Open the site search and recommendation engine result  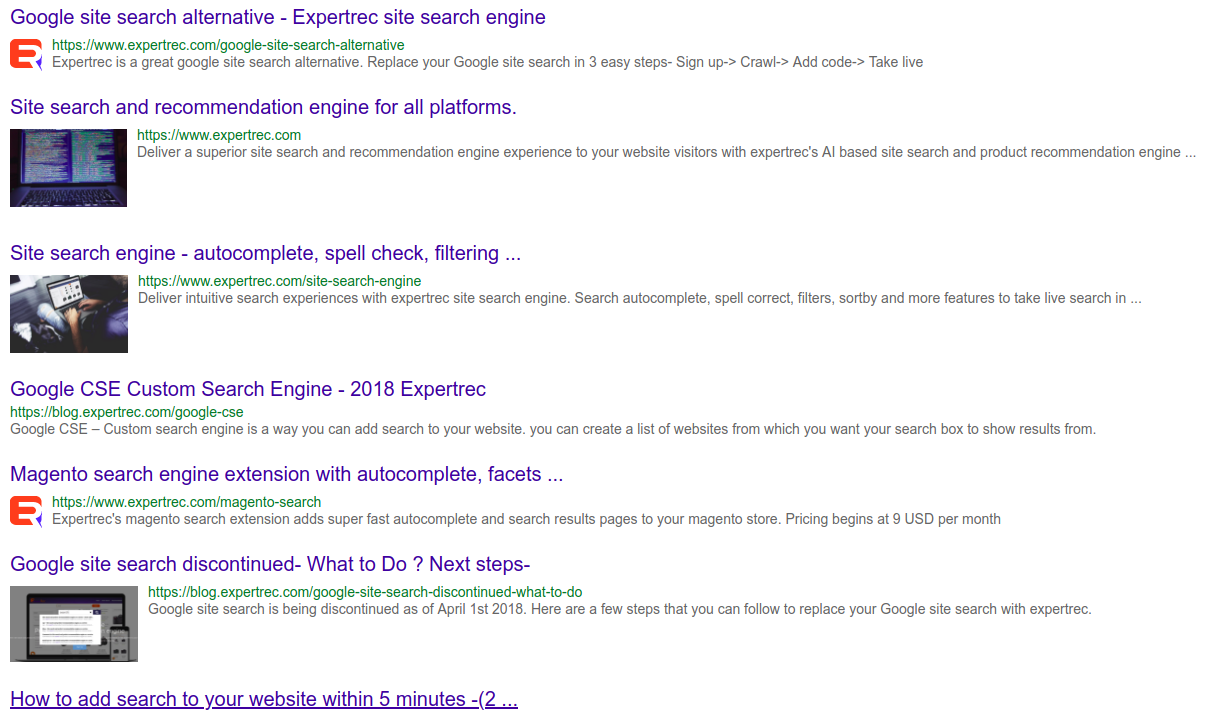[x=264, y=107]
